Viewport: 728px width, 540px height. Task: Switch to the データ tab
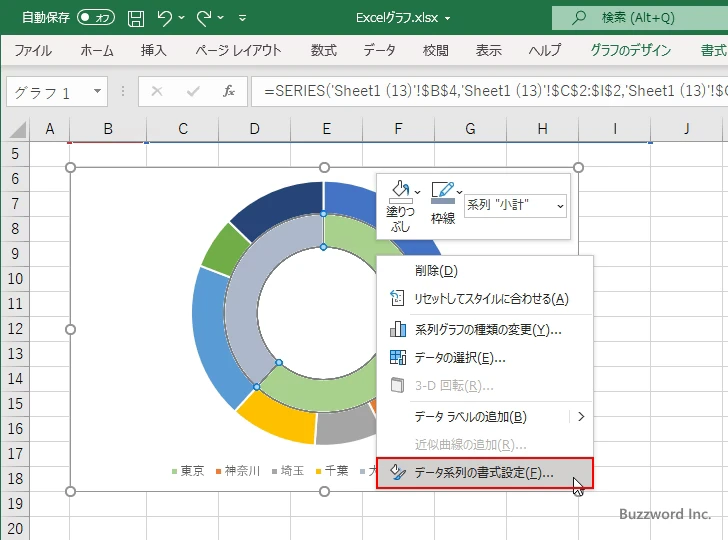tap(379, 50)
